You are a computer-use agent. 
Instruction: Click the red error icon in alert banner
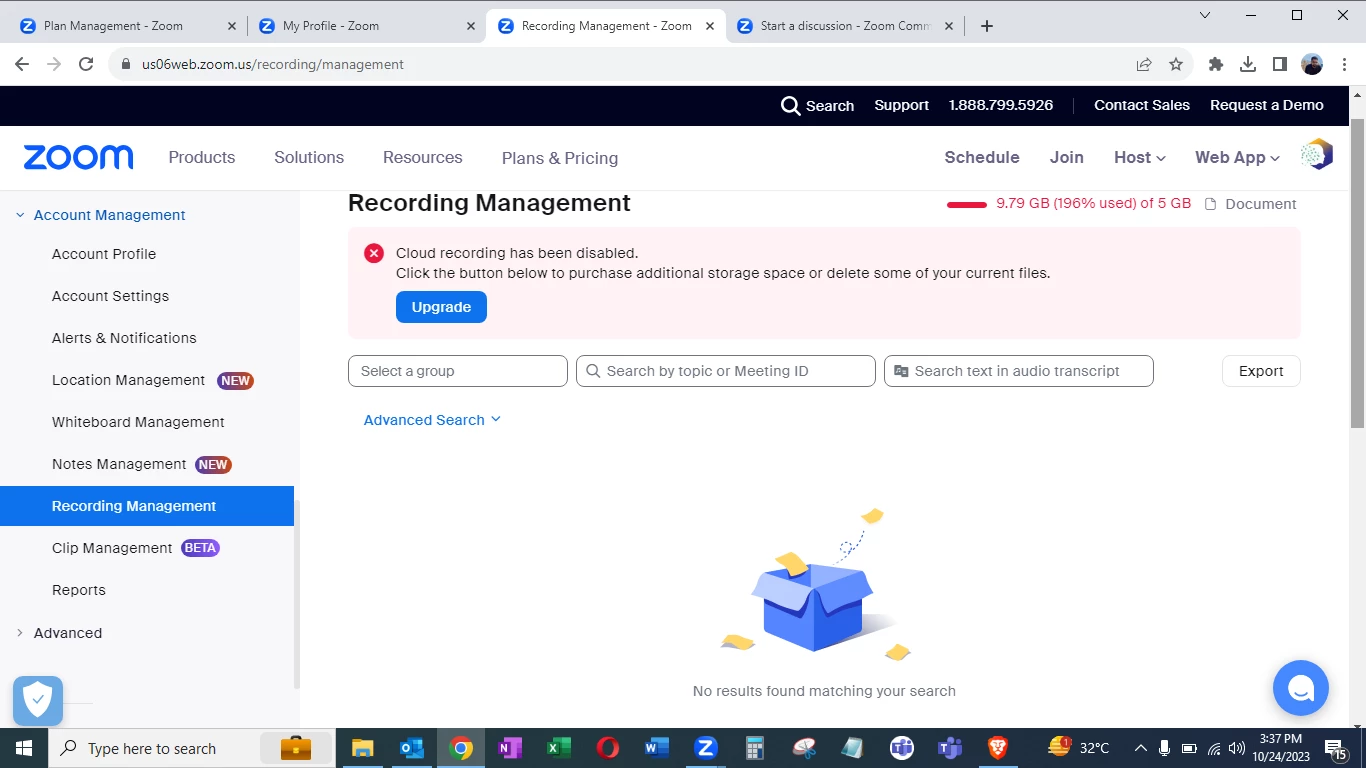[x=374, y=253]
